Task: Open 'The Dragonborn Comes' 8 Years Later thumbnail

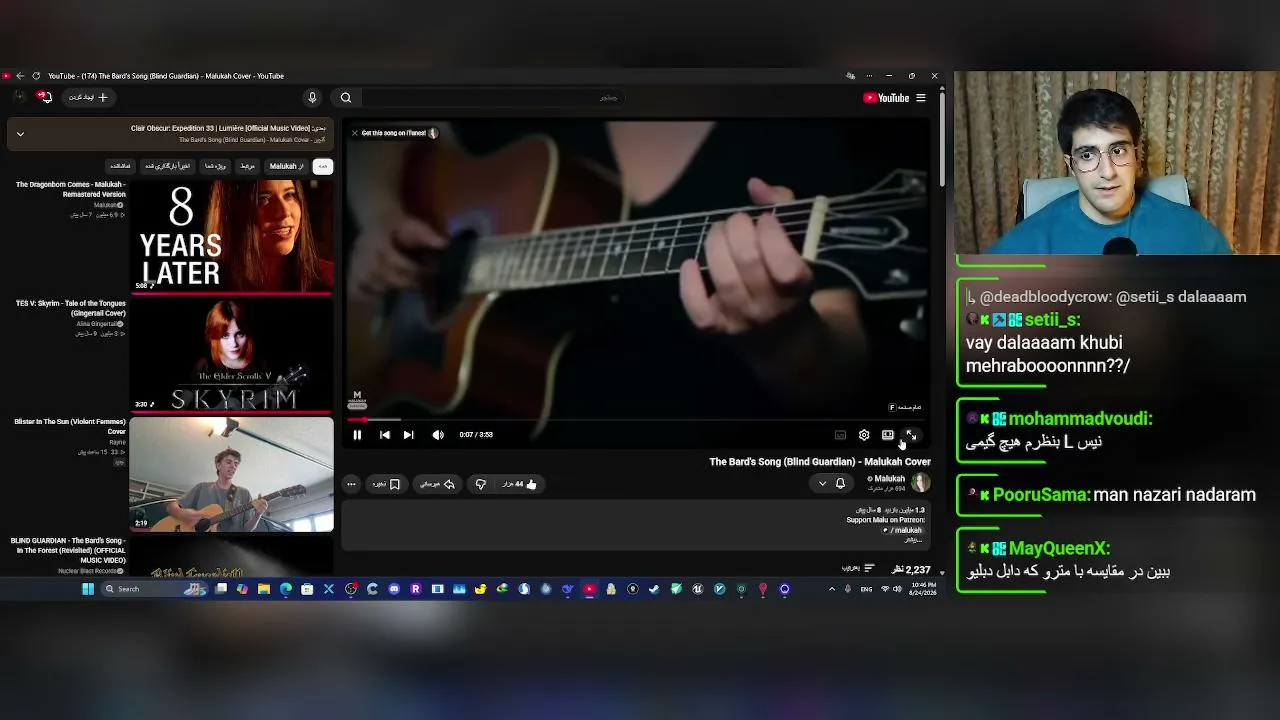Action: click(231, 236)
